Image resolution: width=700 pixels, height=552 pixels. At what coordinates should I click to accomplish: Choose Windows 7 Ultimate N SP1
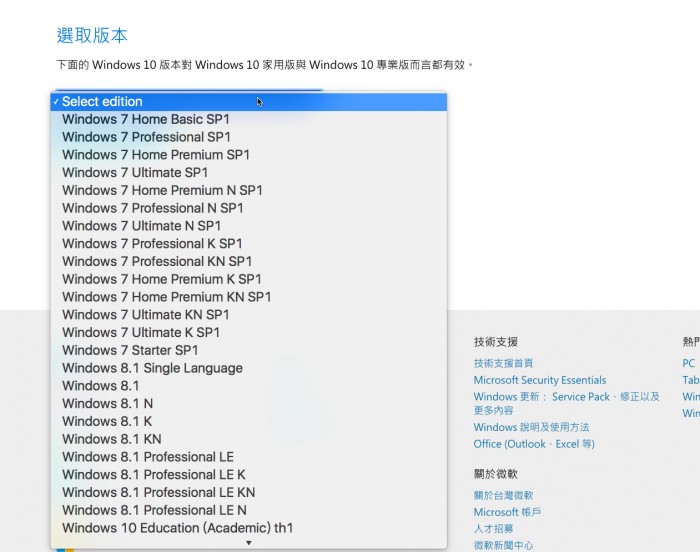249,226
